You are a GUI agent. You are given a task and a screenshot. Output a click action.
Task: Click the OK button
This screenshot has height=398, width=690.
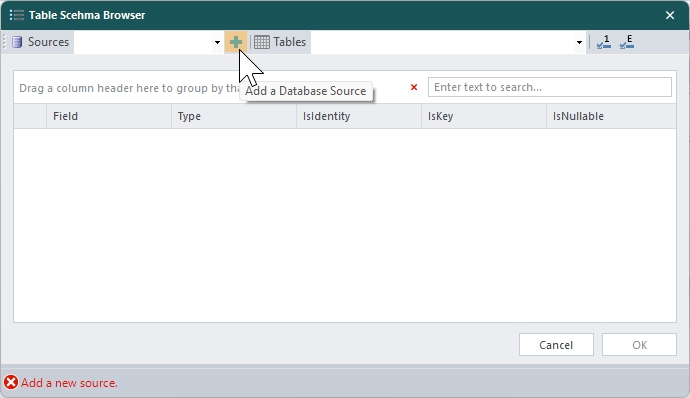tap(639, 345)
